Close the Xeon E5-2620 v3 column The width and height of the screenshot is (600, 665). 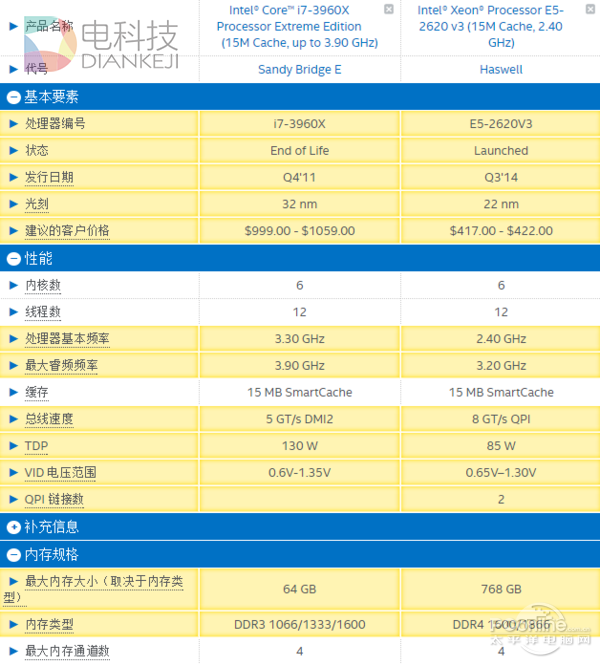click(588, 9)
